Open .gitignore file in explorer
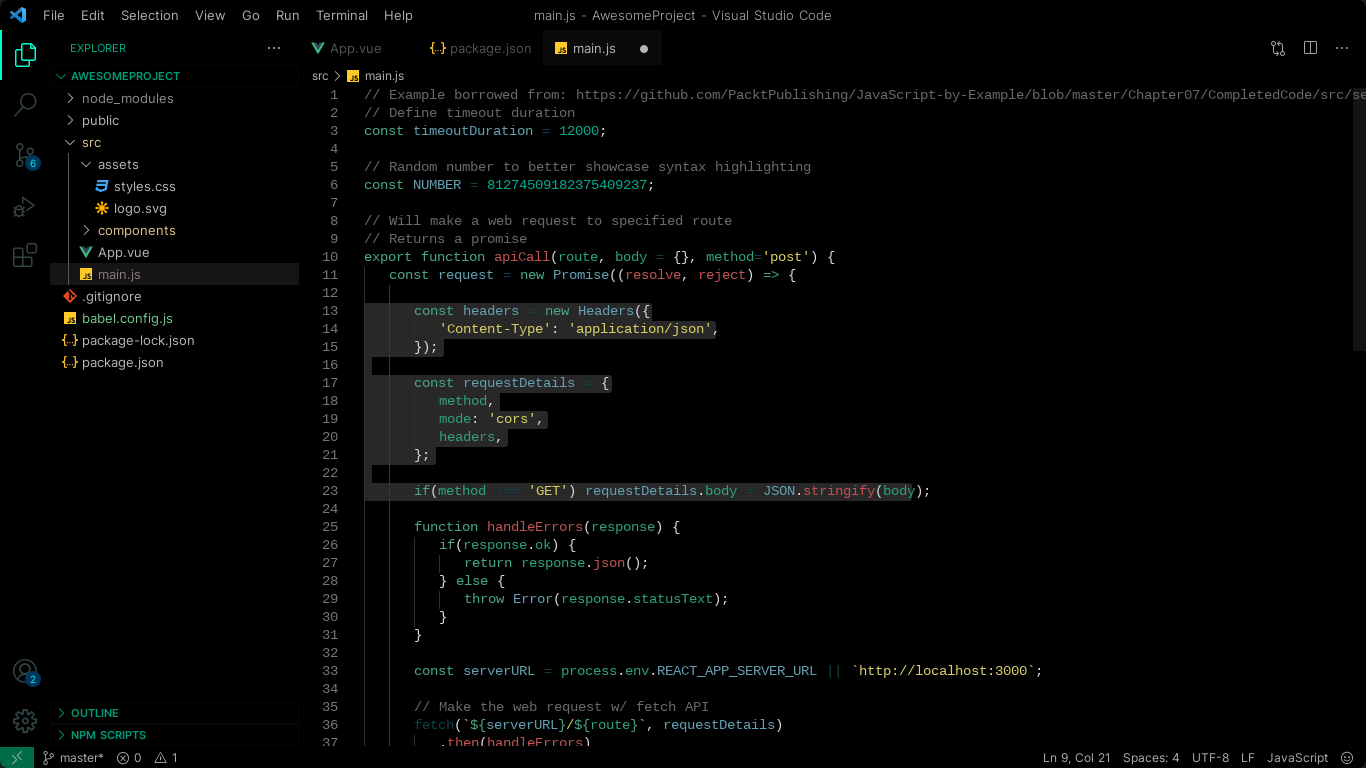Viewport: 1366px width, 768px height. tap(111, 296)
